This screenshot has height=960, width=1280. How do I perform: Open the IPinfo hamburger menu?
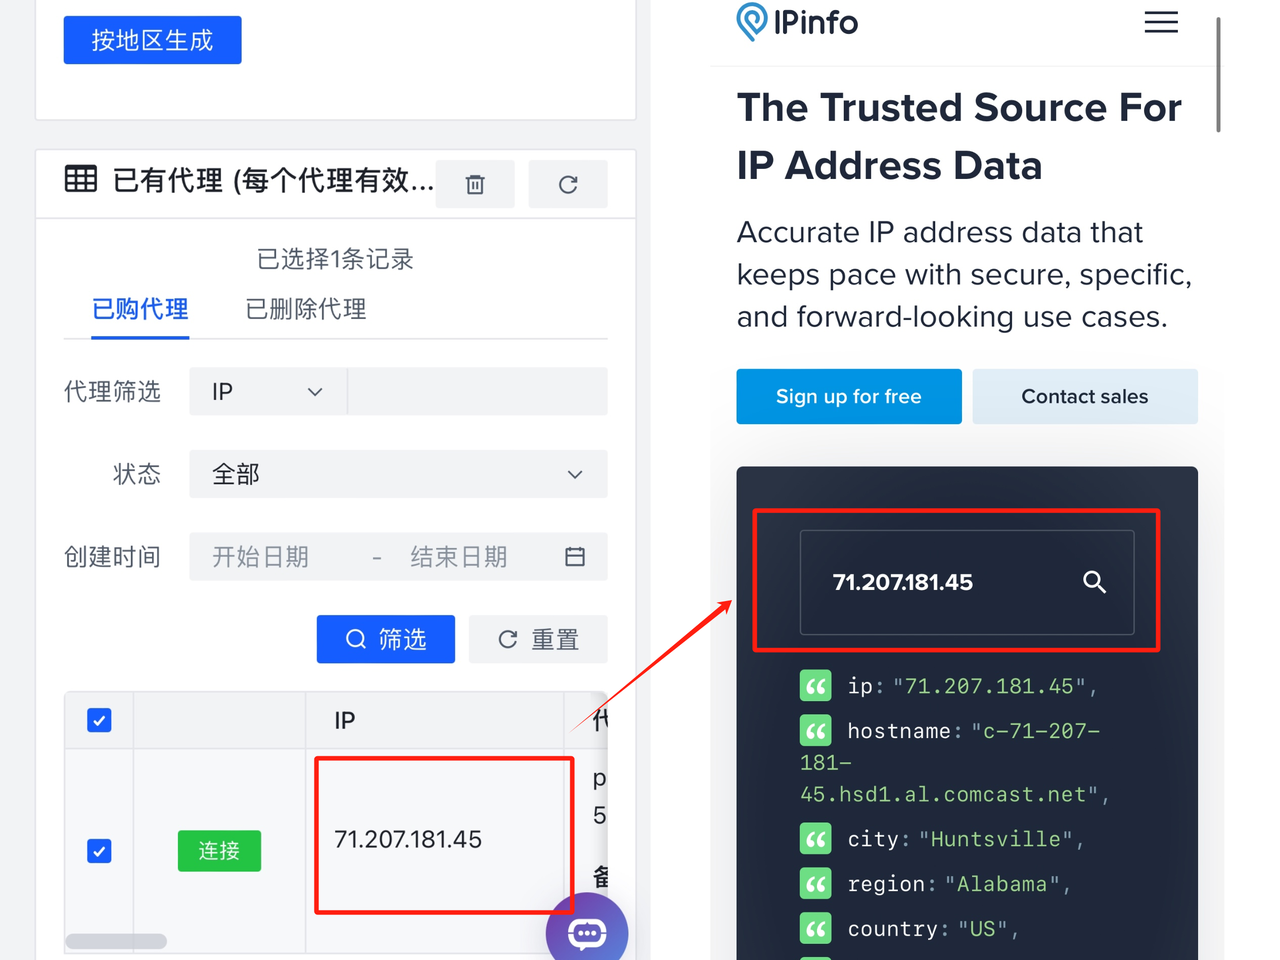click(x=1161, y=22)
